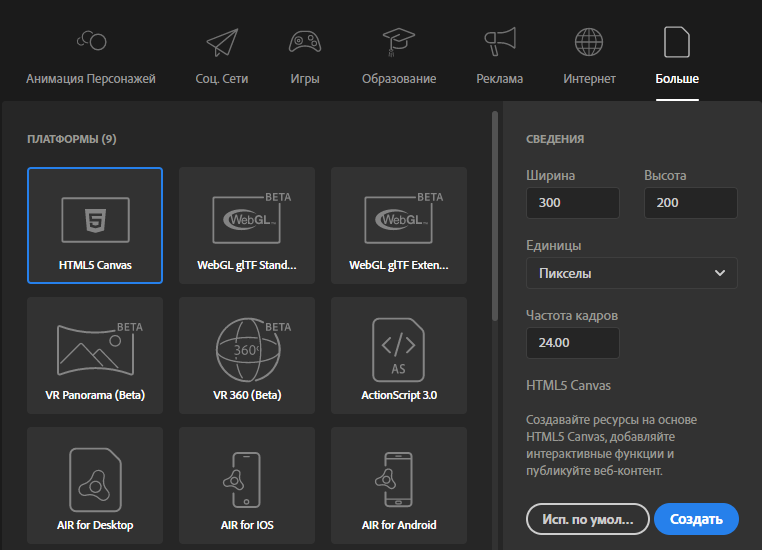Click the Больше tab label
Image resolution: width=762 pixels, height=550 pixels.
pos(677,79)
